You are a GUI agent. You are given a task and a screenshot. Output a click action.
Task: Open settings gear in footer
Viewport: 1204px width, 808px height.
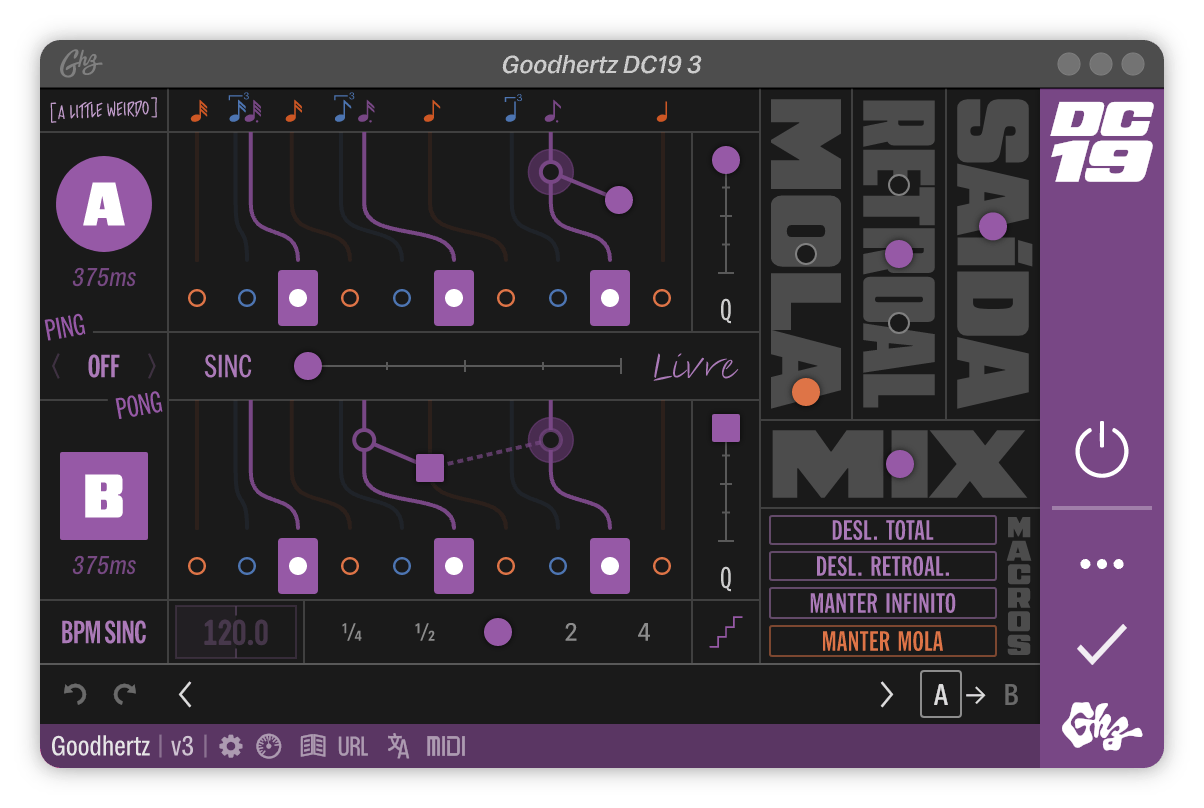pyautogui.click(x=231, y=746)
